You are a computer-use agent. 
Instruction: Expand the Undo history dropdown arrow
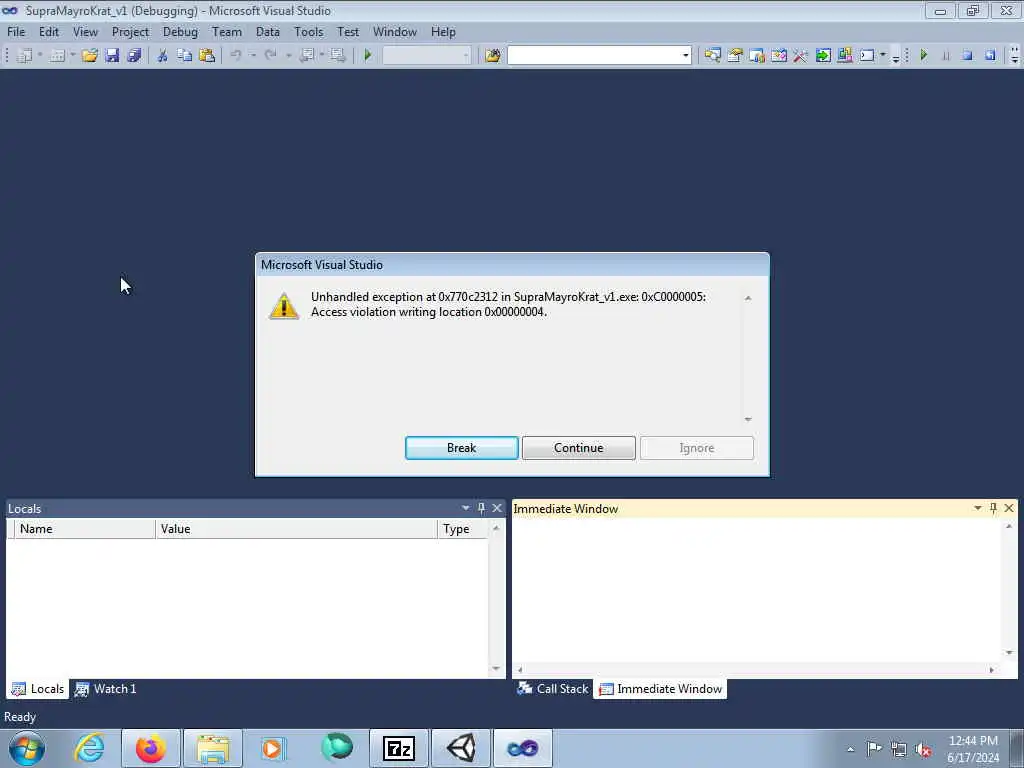[x=253, y=56]
